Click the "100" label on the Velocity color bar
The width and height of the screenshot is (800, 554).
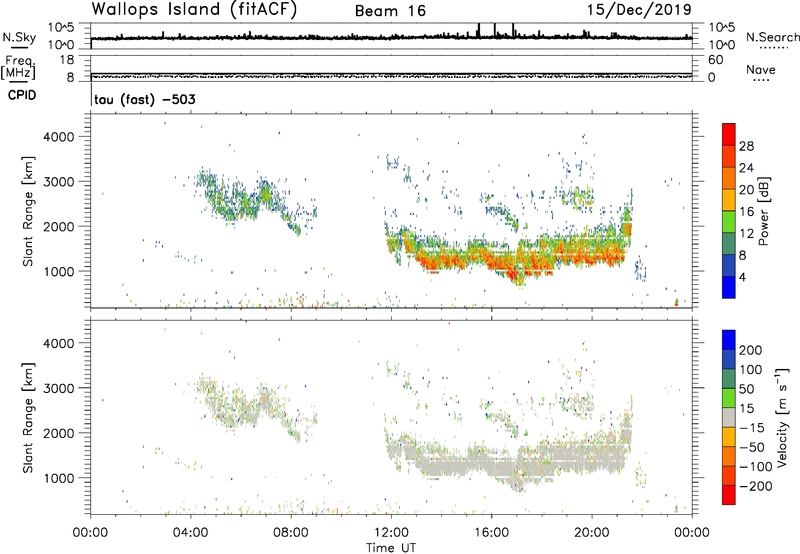pos(751,370)
